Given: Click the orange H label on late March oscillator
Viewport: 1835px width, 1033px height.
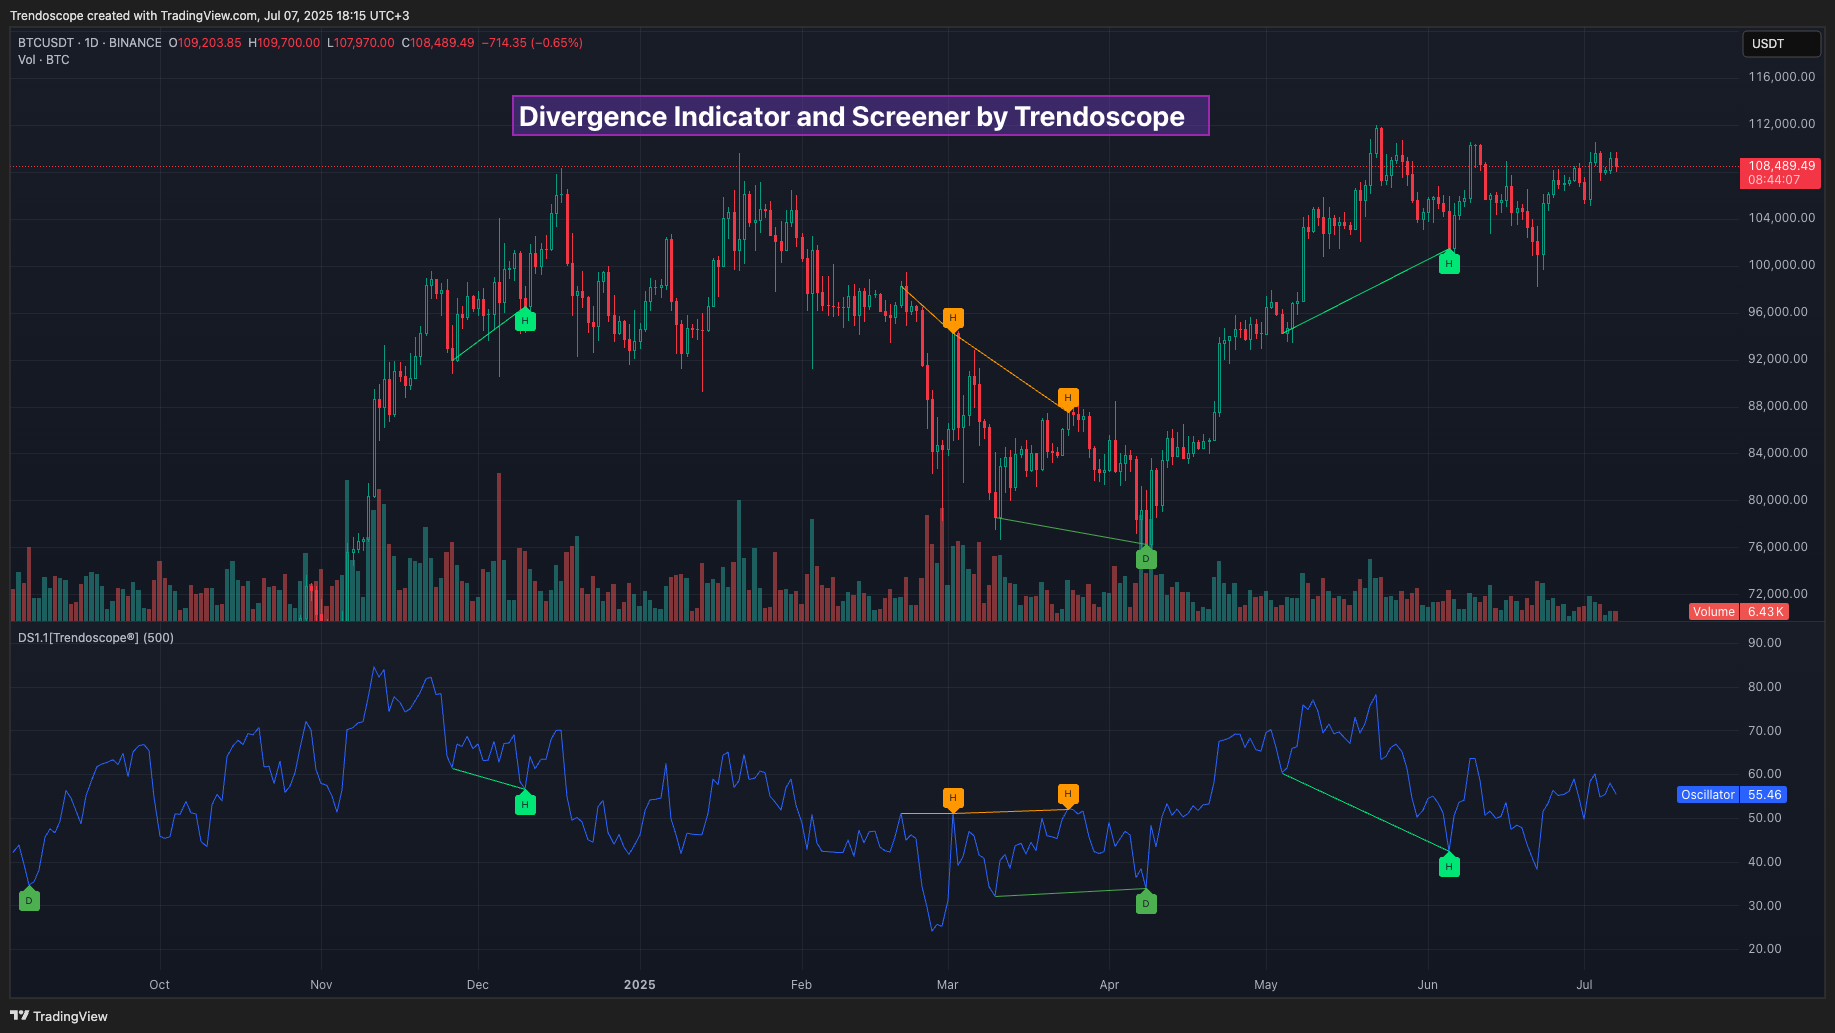Looking at the screenshot, I should point(1068,795).
